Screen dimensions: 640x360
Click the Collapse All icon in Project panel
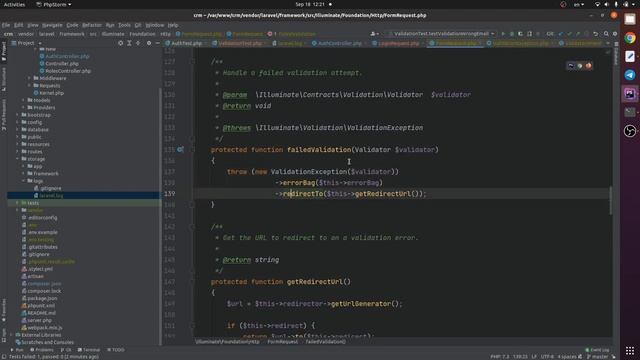click(138, 43)
